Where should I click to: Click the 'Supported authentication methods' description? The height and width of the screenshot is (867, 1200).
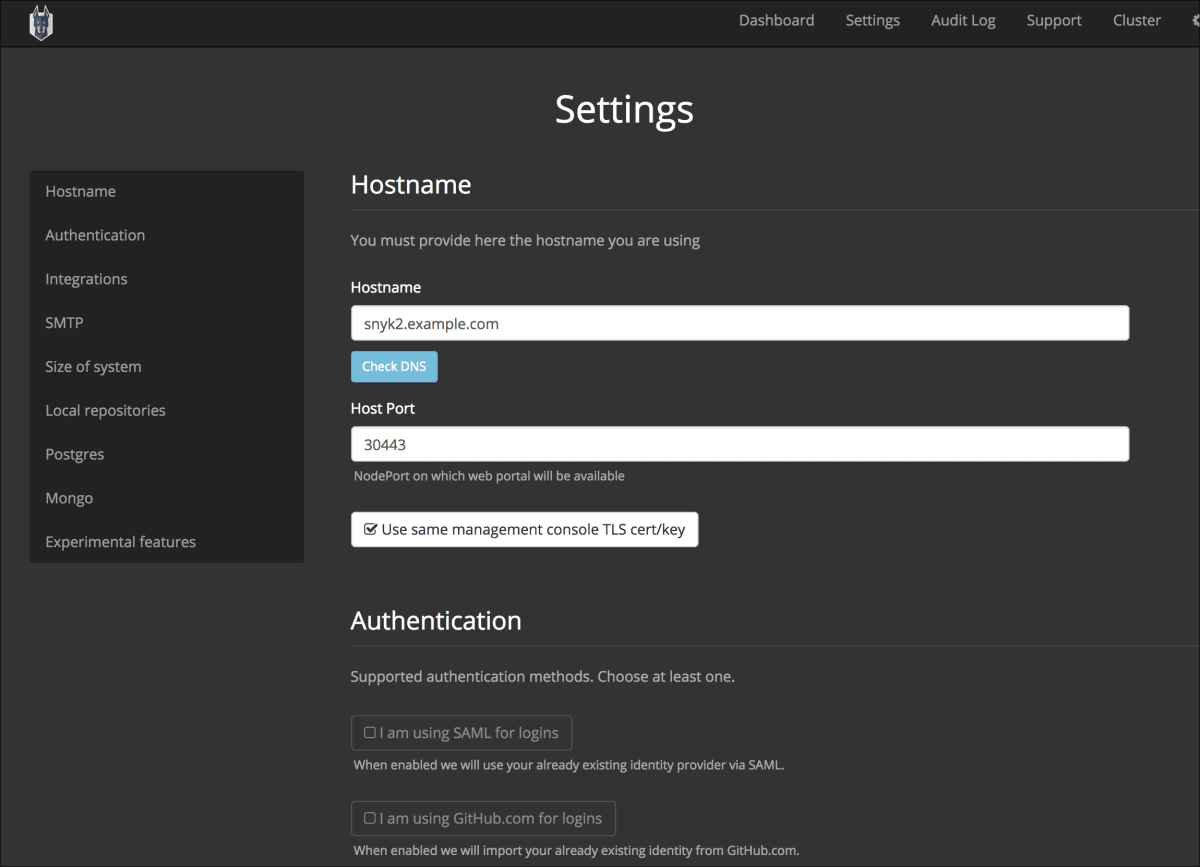[542, 676]
